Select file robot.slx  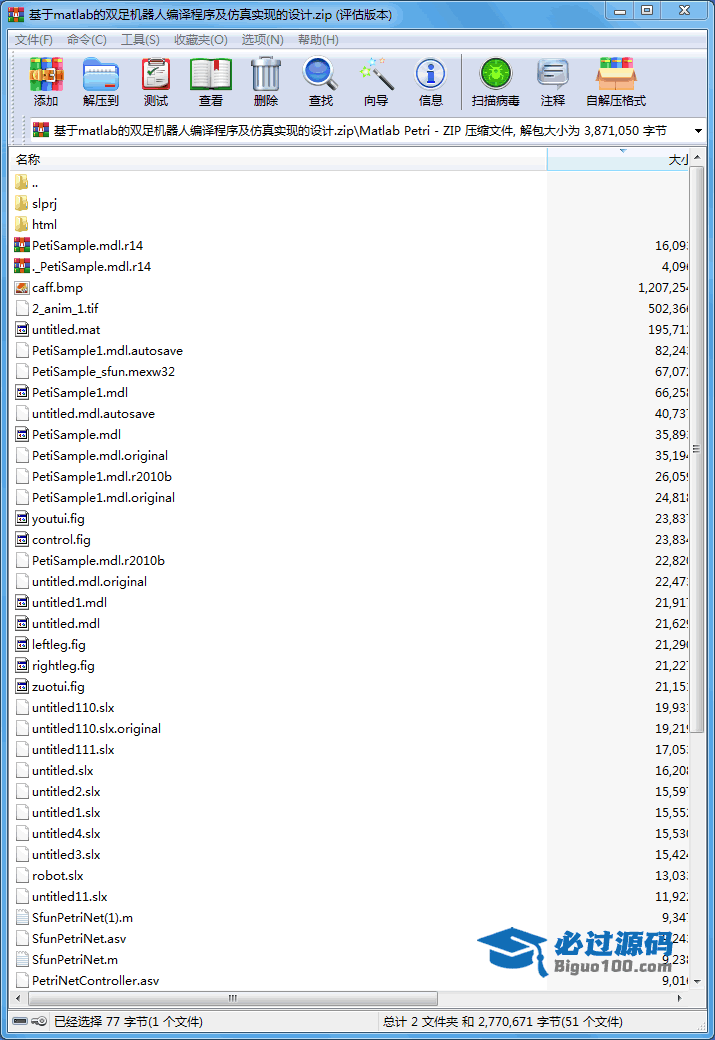tap(58, 876)
